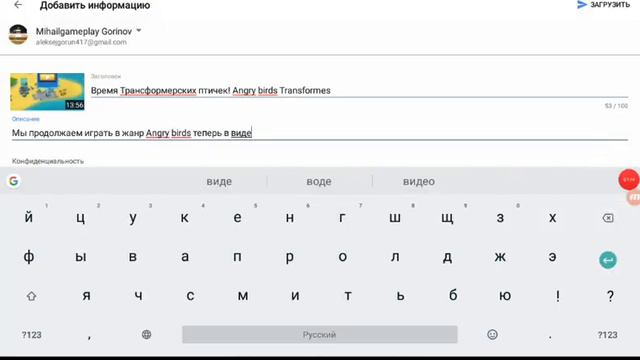Tap the к key

coord(184,218)
